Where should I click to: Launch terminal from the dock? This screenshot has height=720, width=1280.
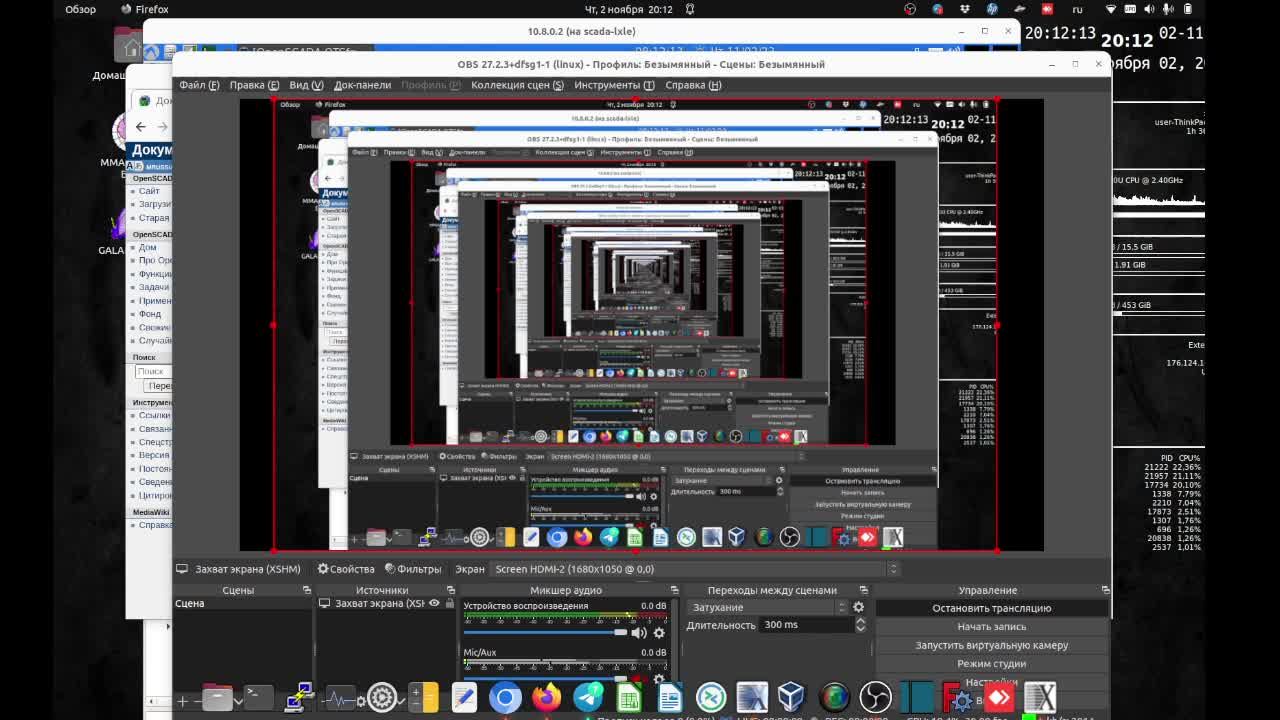point(258,697)
